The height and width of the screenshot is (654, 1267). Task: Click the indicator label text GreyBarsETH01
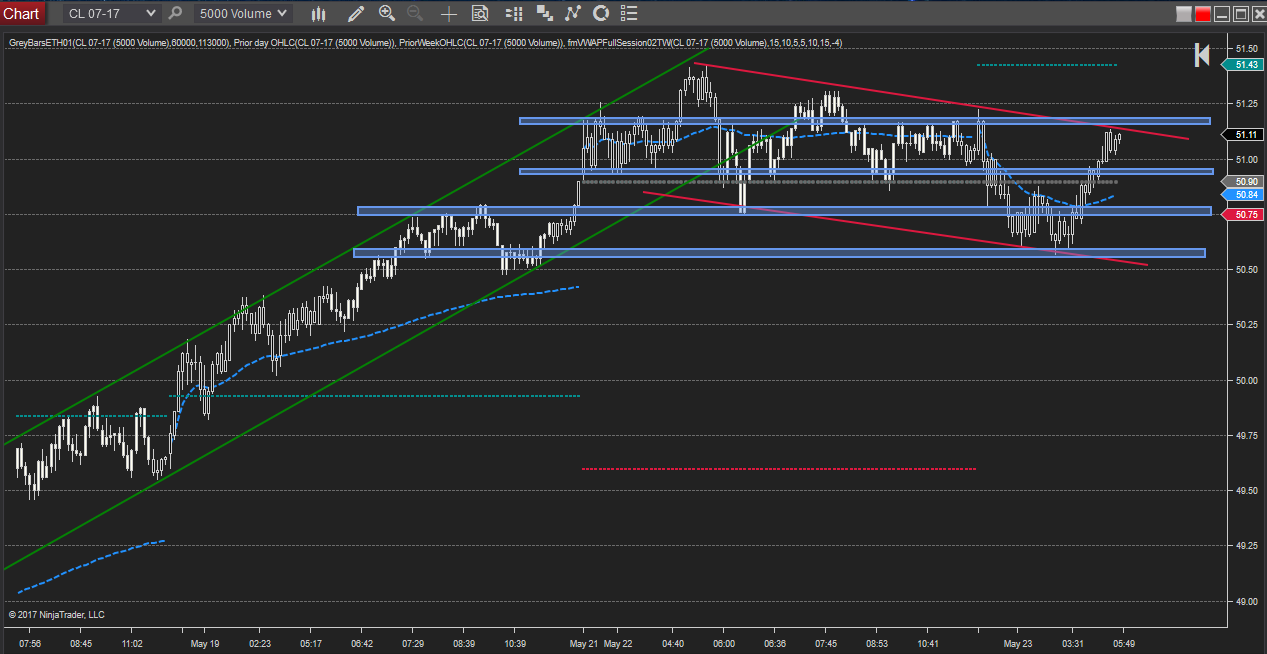click(x=41, y=43)
